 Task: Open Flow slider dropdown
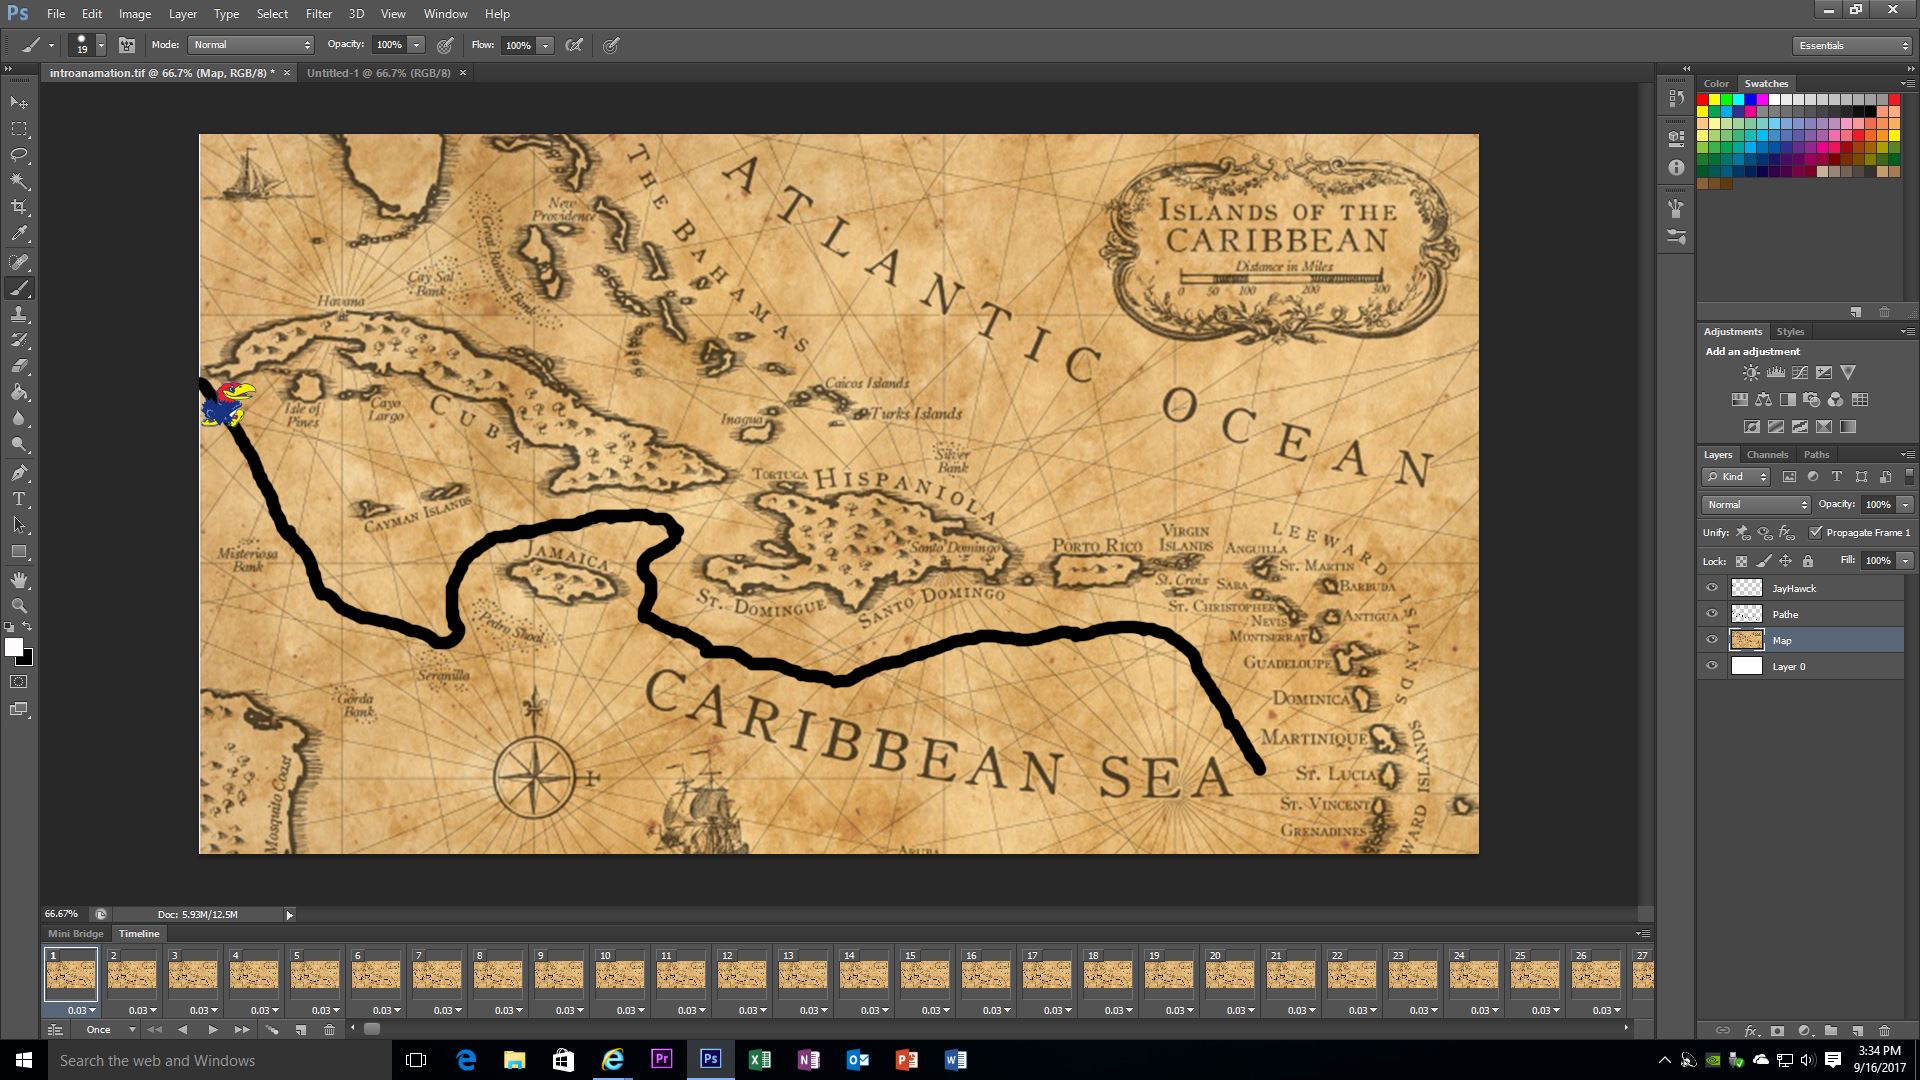545,45
